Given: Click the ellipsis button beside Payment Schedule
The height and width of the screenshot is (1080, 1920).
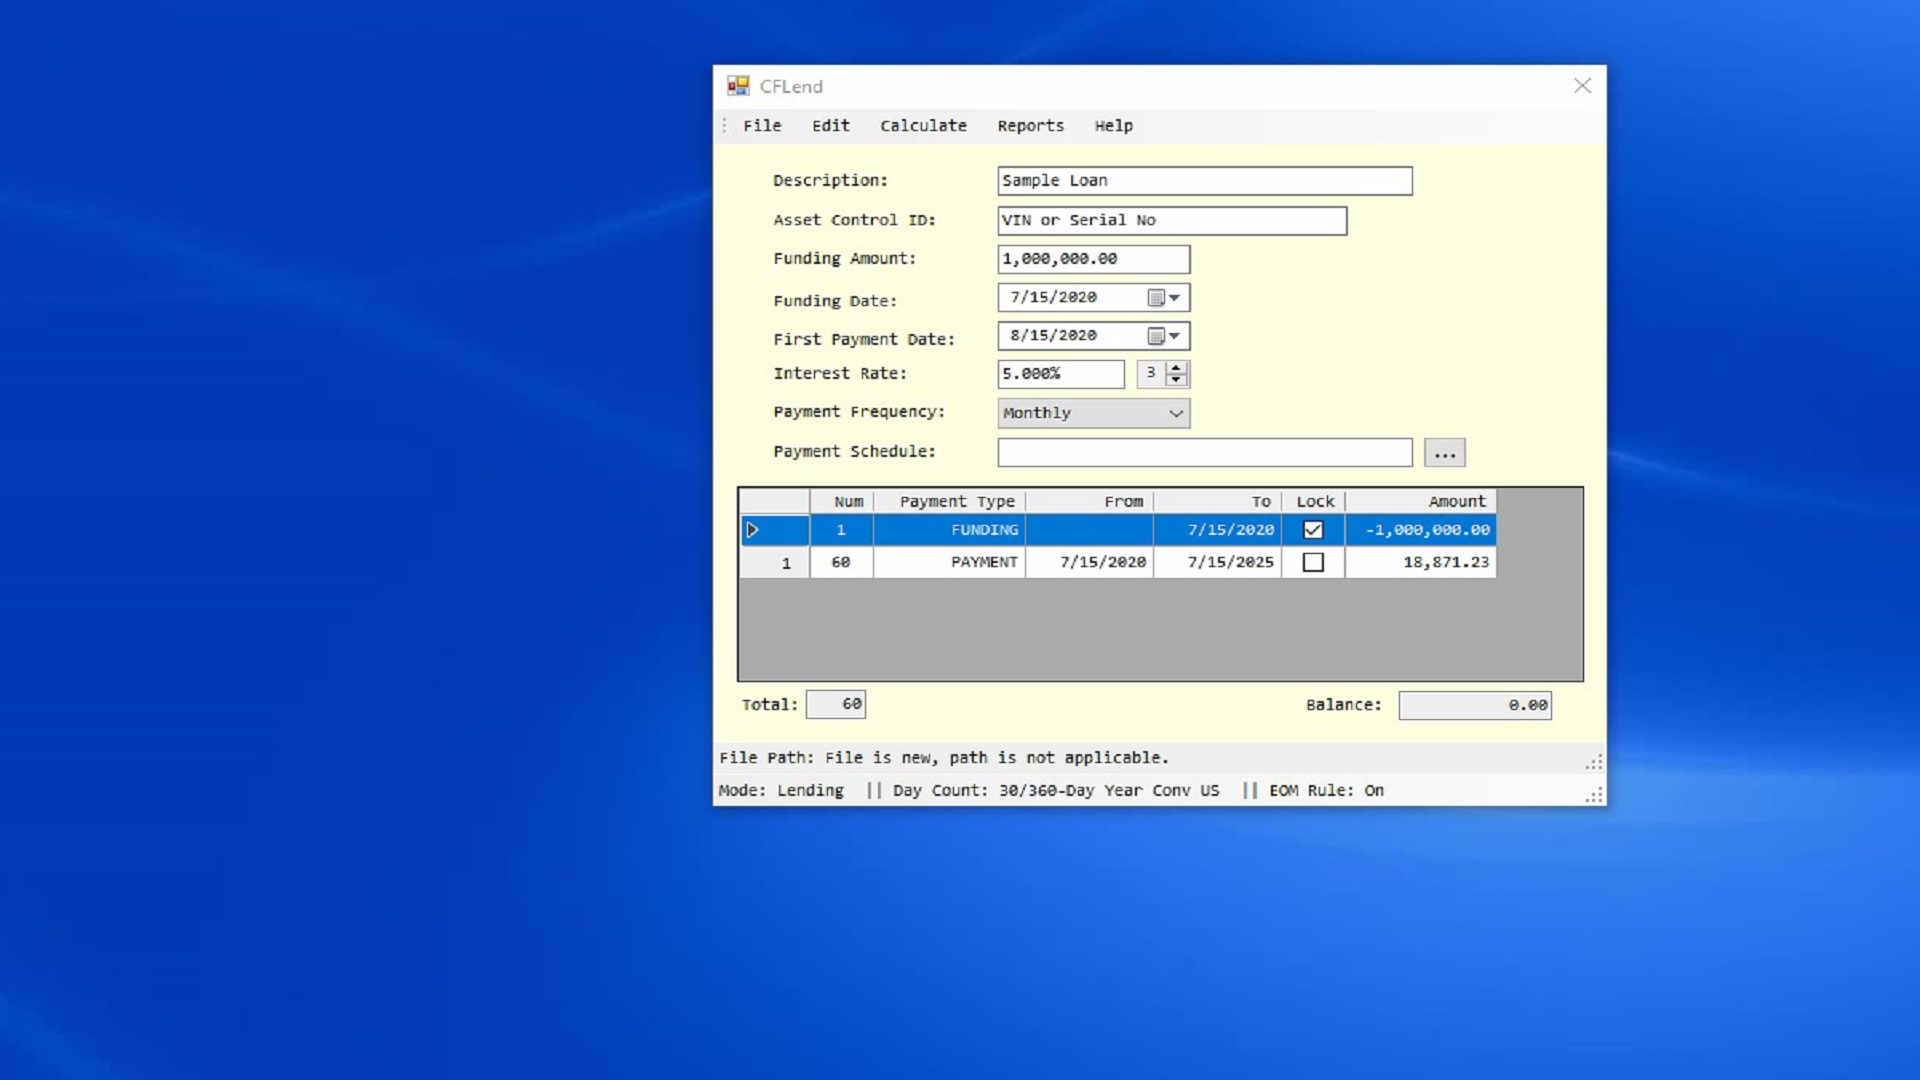Looking at the screenshot, I should [1444, 453].
